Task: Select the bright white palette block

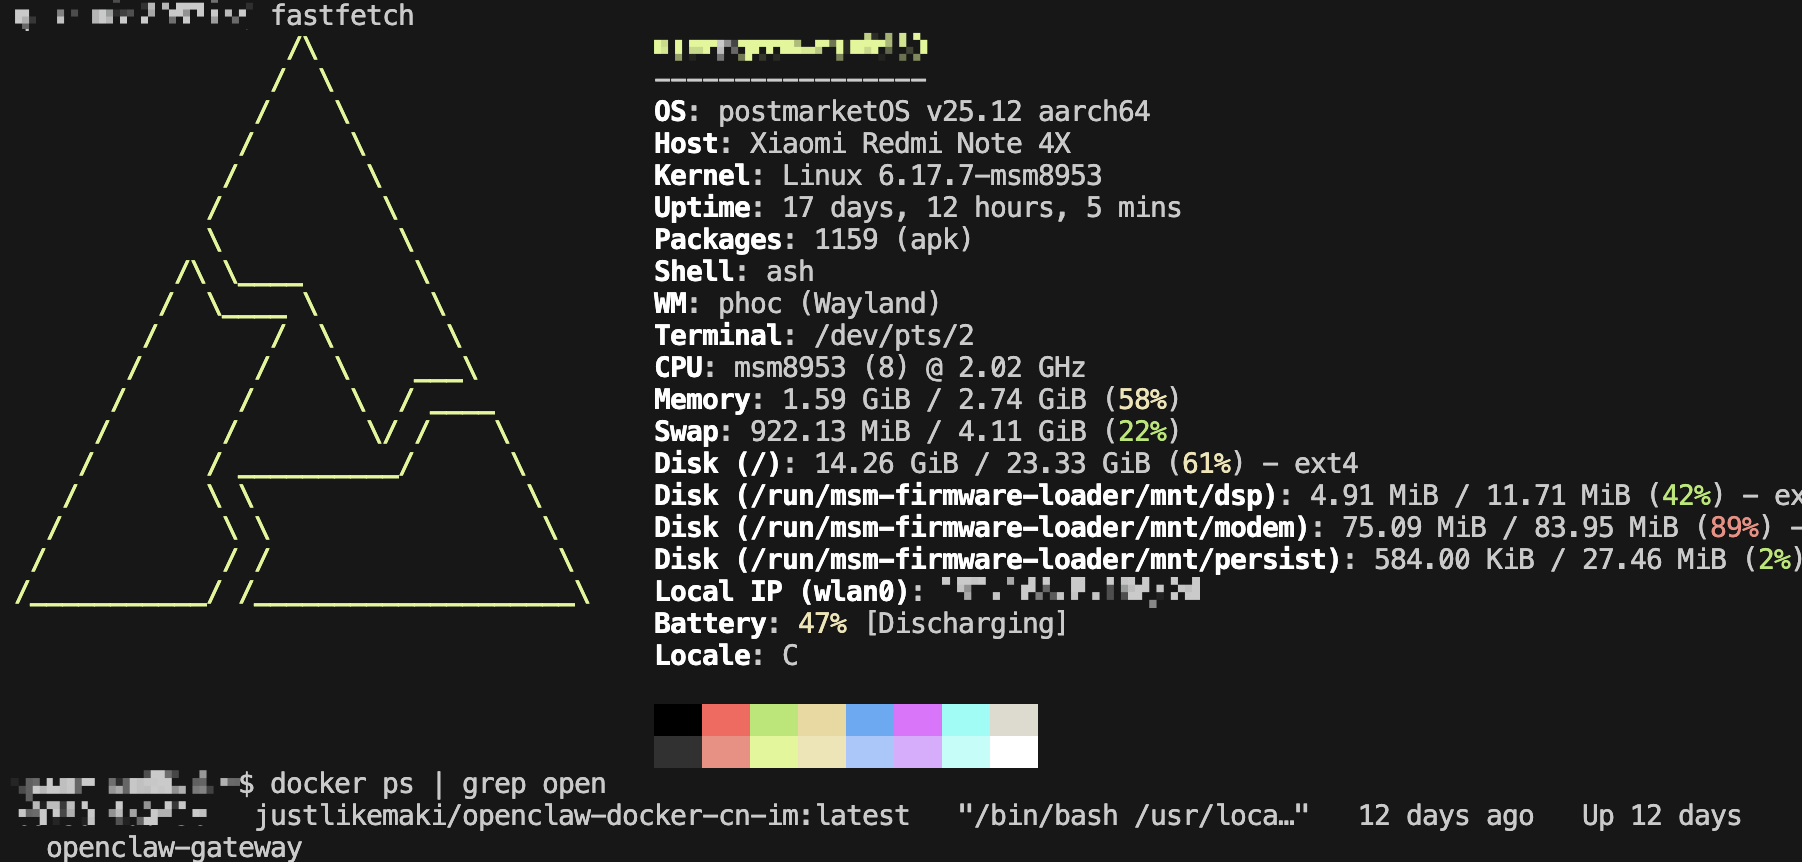Action: (1013, 752)
